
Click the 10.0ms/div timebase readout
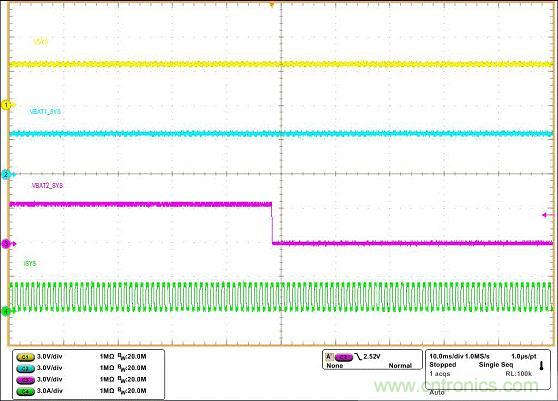(x=446, y=356)
